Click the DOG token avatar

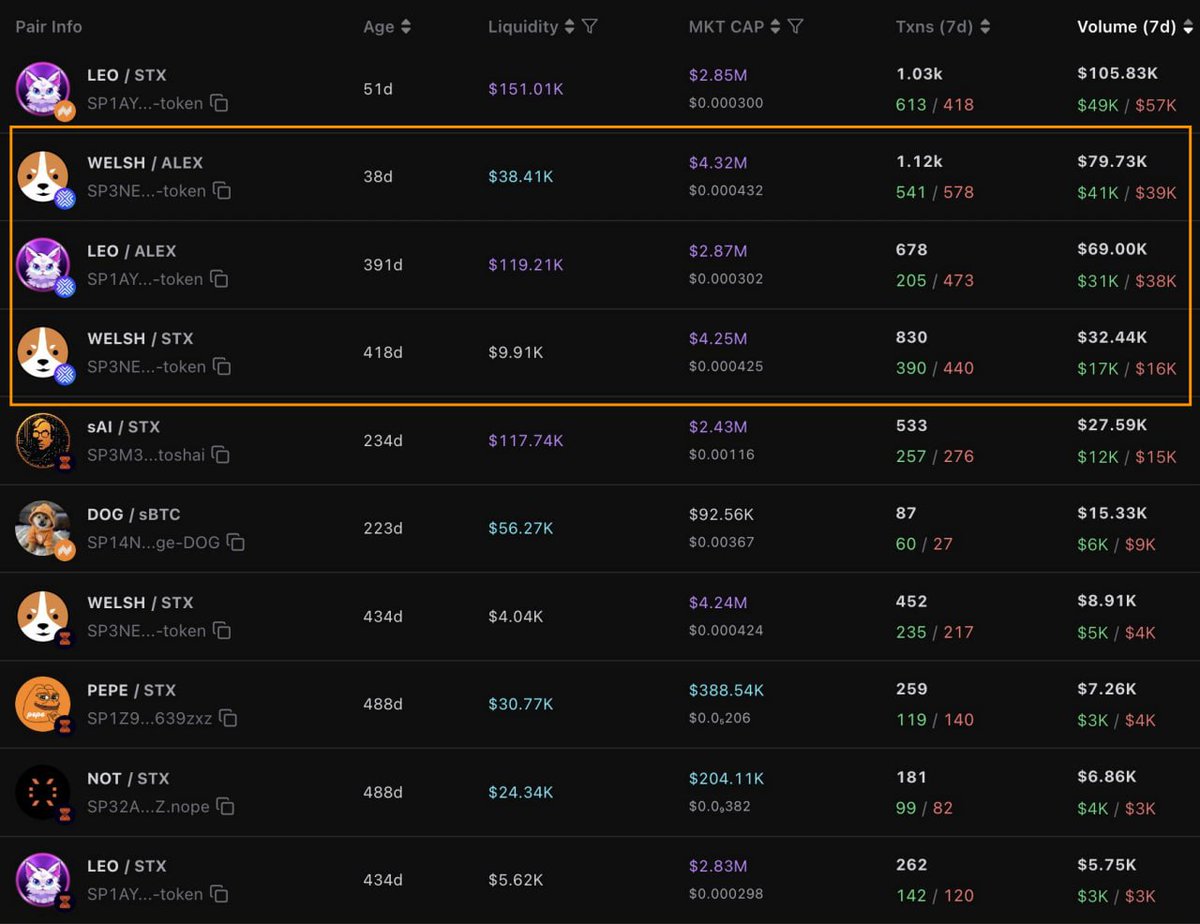click(x=43, y=529)
